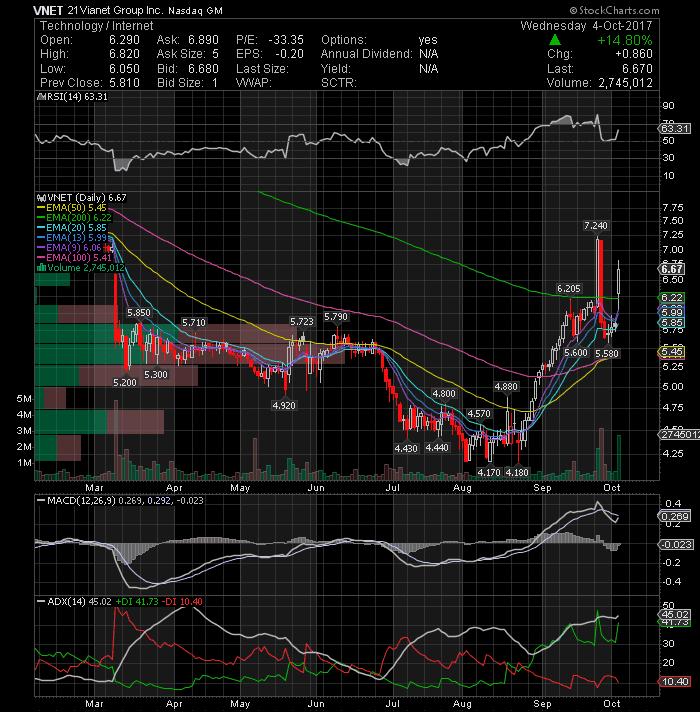
Task: Click the 4.430 low price annotation
Action: (406, 448)
